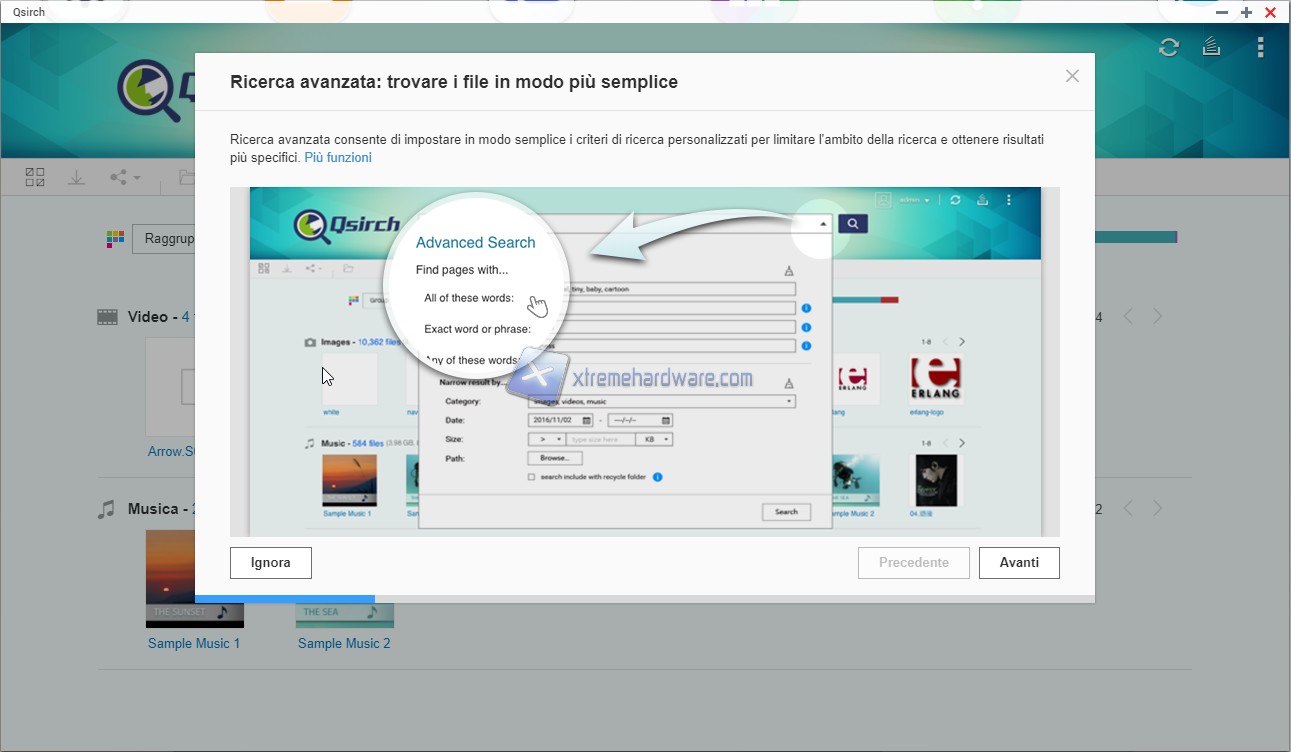This screenshot has height=752, width=1291.
Task: Click the multi-select grid toolbar icon
Action: (35, 177)
